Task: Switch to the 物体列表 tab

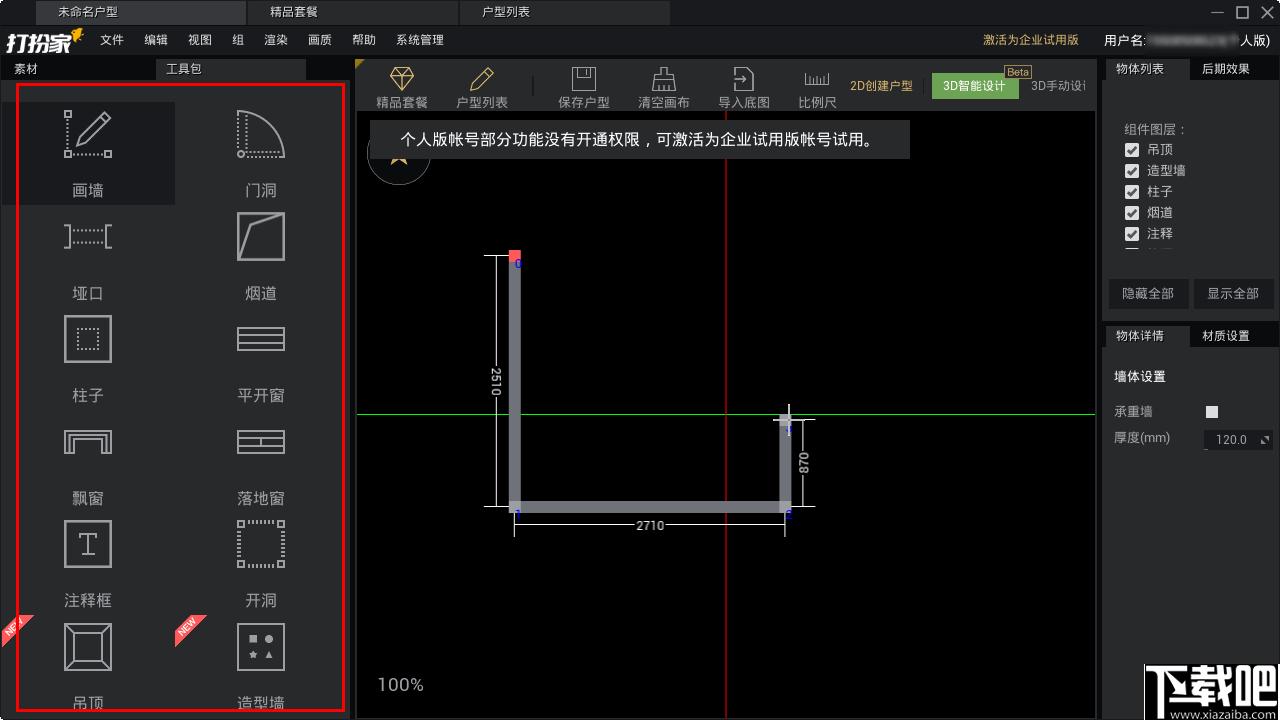Action: click(1146, 69)
